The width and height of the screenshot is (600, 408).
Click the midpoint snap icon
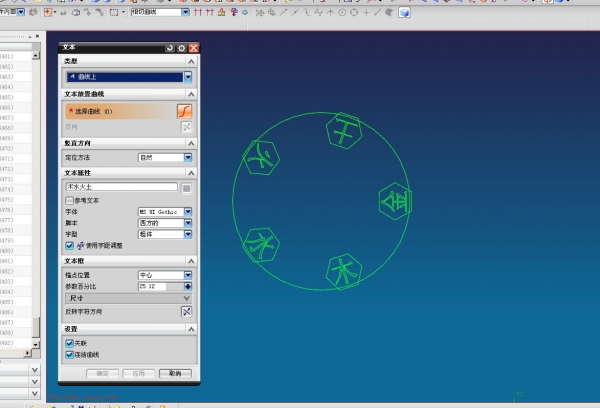[x=295, y=13]
